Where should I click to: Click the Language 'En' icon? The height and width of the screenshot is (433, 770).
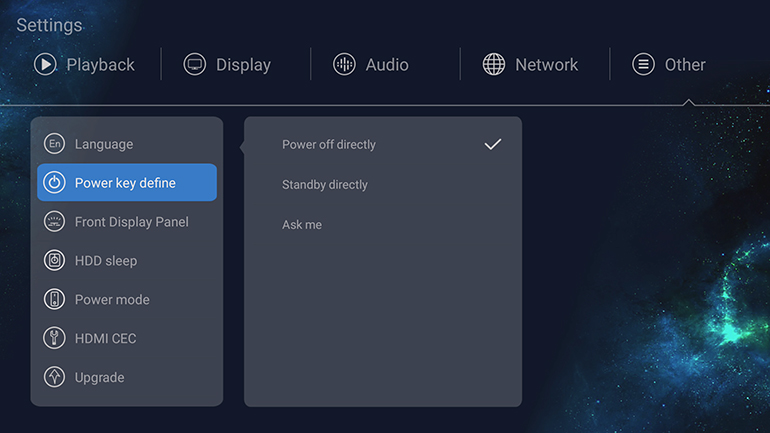[x=55, y=144]
